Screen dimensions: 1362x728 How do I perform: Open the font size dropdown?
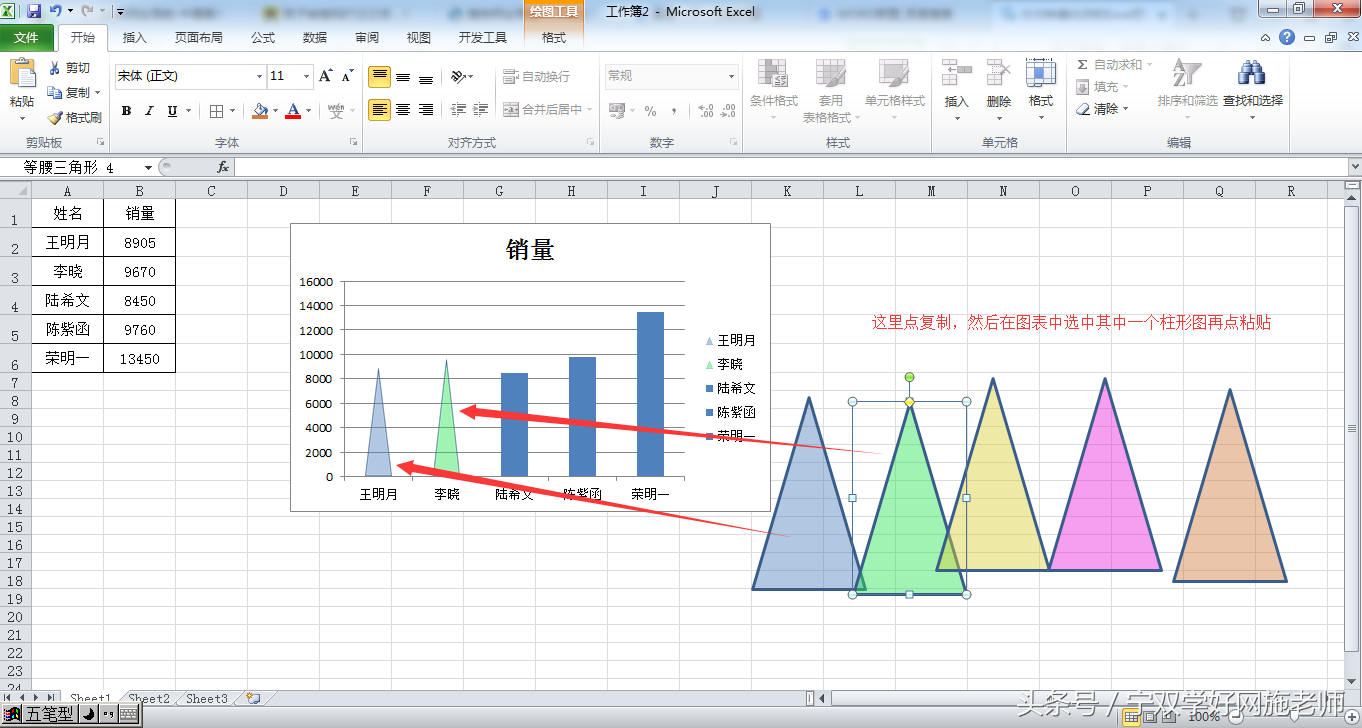click(305, 76)
